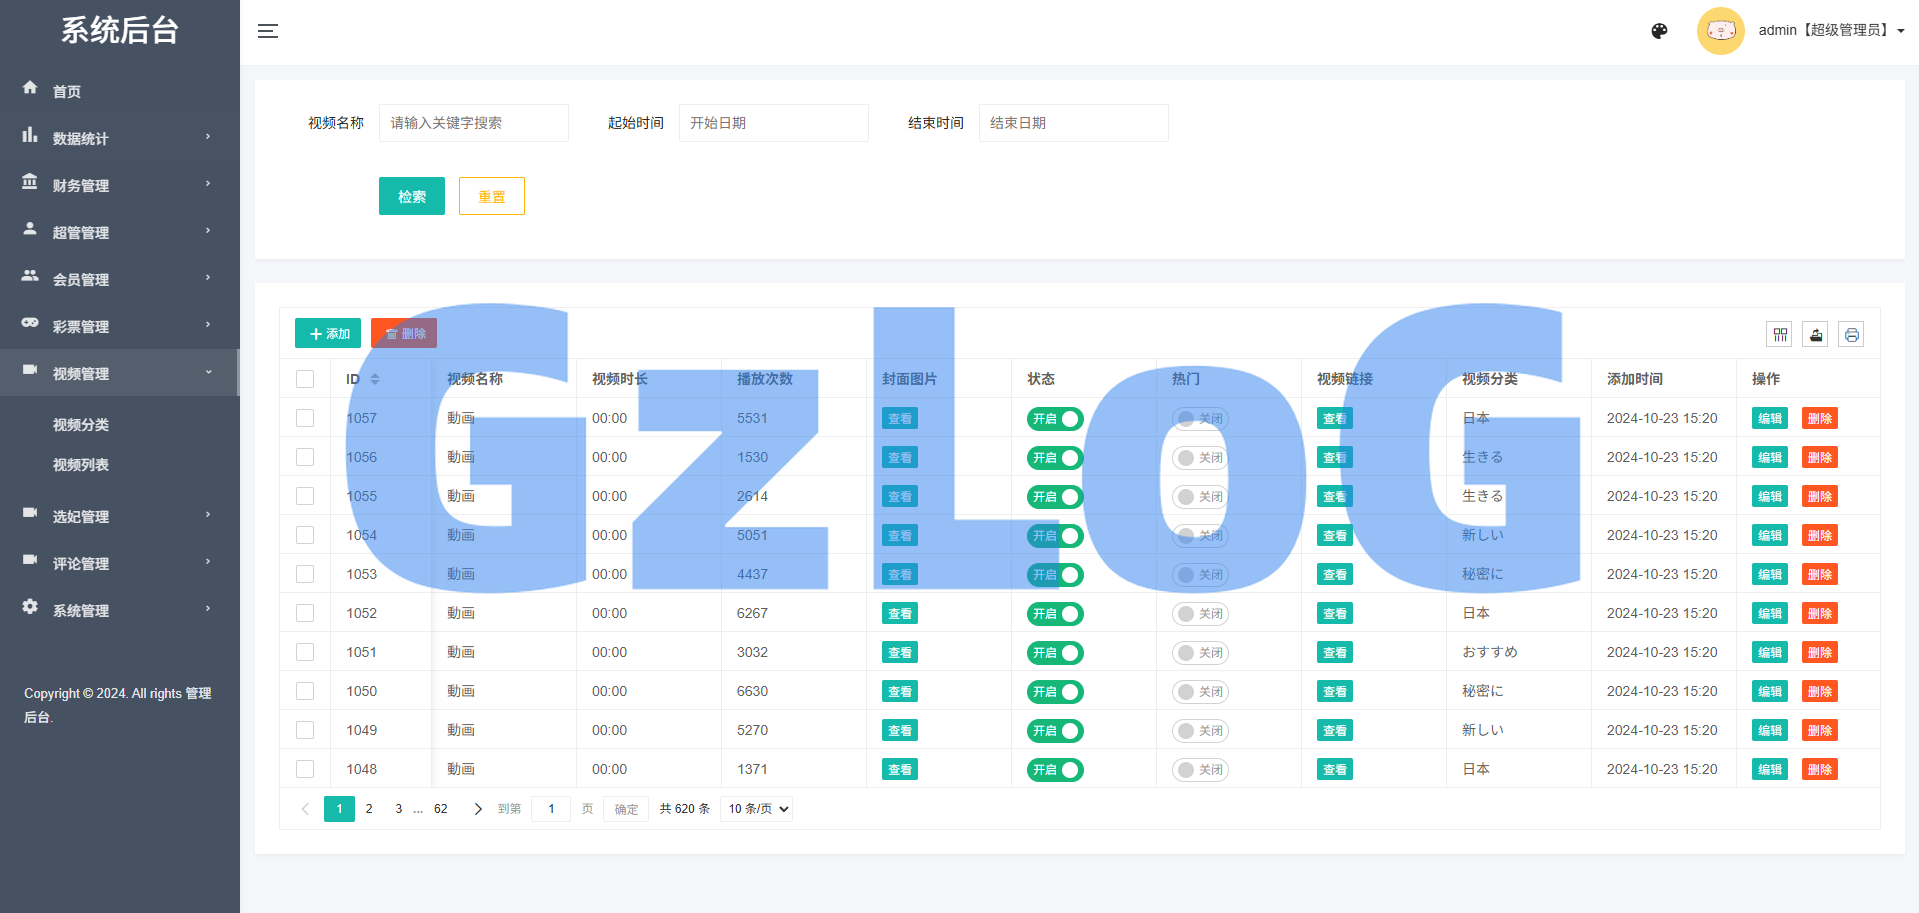The width and height of the screenshot is (1919, 913).
Task: Open the 10条/页 page size dropdown
Action: (x=756, y=808)
